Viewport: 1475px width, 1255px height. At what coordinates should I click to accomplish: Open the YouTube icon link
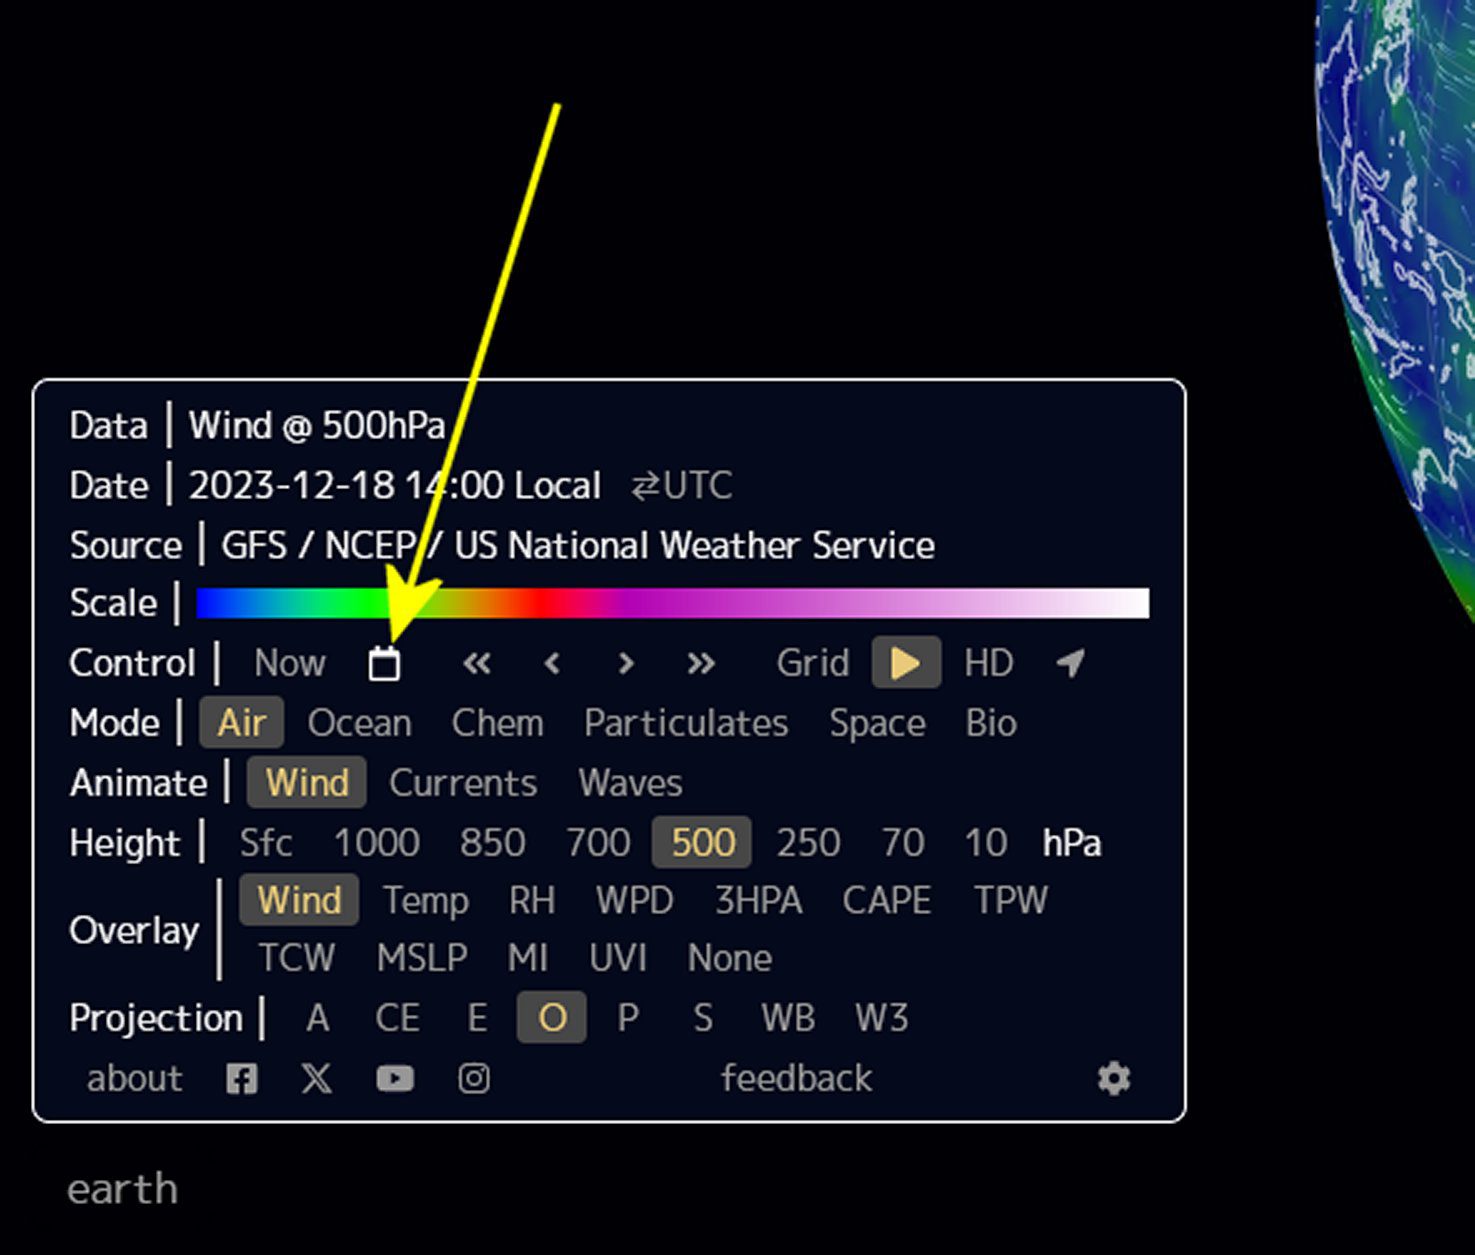click(395, 1078)
